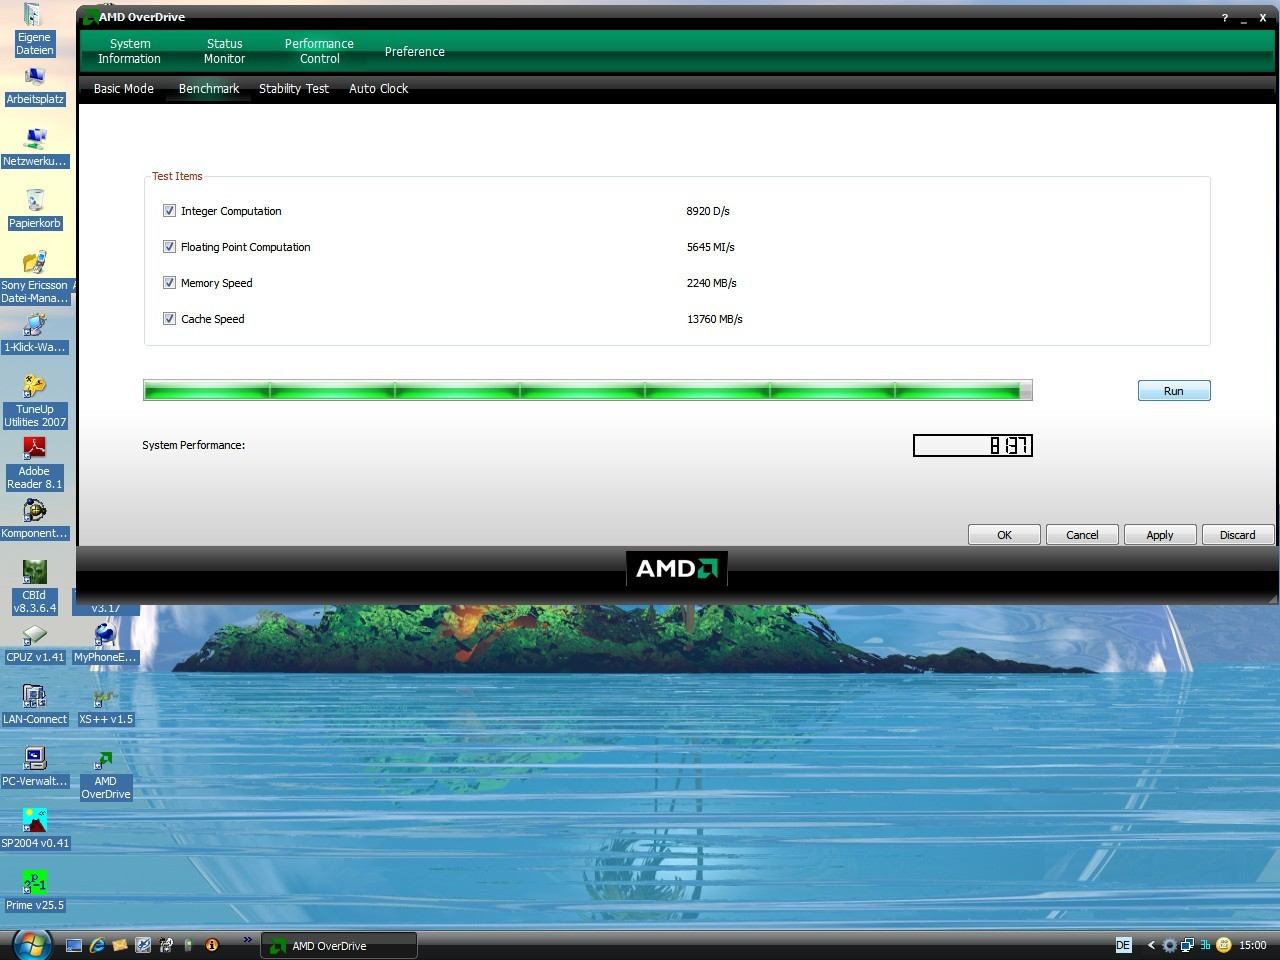Select Benchmark subtab

point(209,89)
